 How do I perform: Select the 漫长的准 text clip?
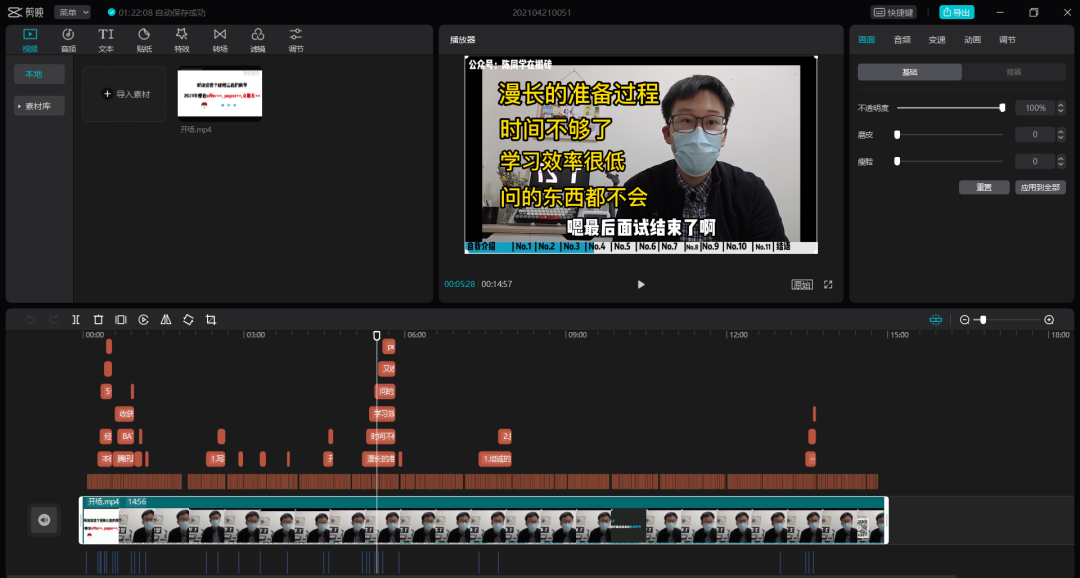pyautogui.click(x=380, y=459)
